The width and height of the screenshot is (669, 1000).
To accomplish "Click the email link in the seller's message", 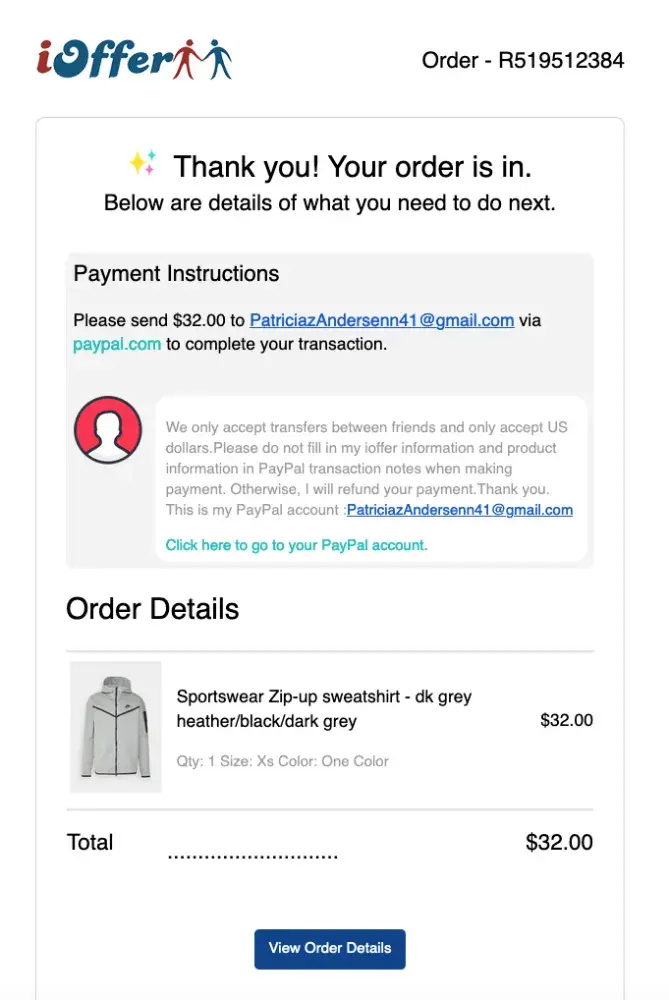I will point(460,510).
